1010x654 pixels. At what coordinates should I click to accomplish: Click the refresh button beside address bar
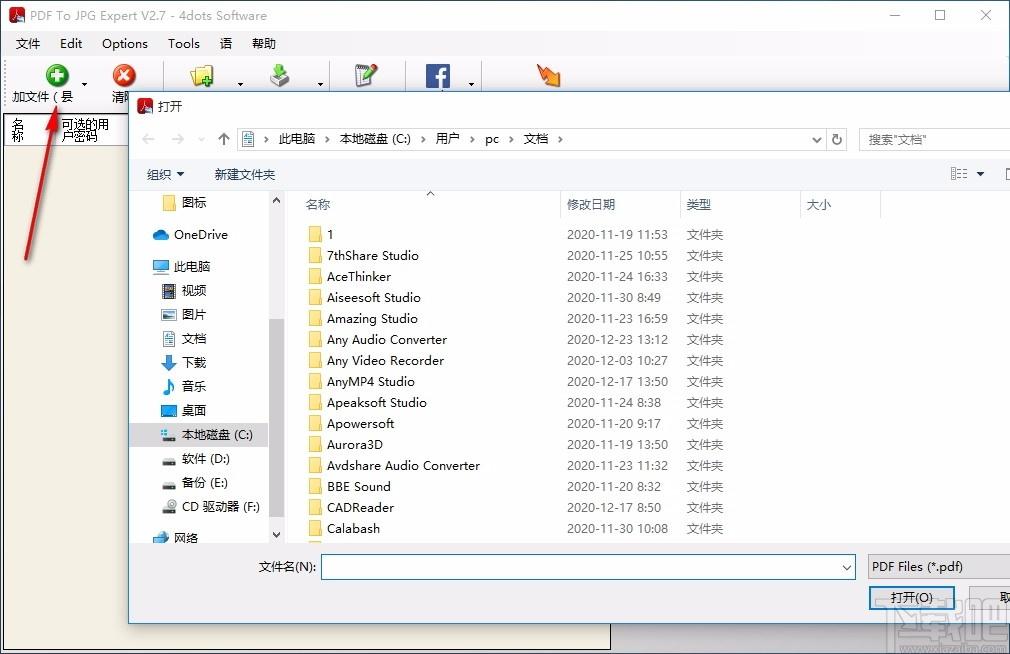click(837, 139)
